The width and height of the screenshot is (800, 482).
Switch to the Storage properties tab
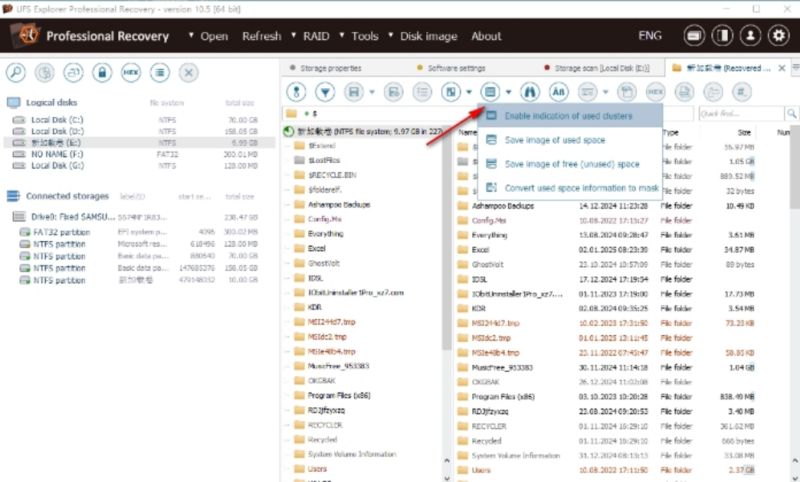point(326,68)
